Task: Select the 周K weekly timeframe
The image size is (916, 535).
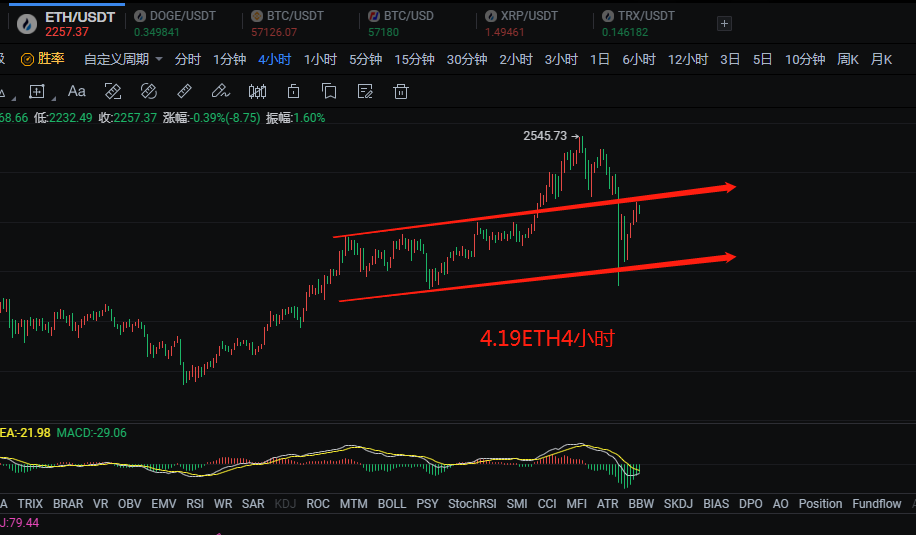Action: point(848,59)
